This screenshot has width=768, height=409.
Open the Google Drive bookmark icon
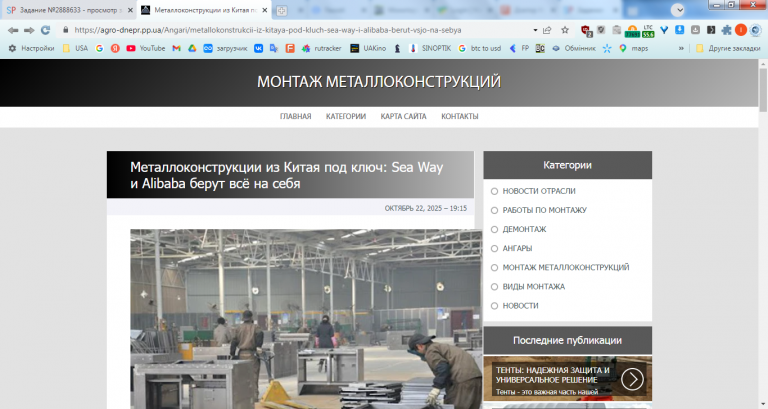point(192,48)
